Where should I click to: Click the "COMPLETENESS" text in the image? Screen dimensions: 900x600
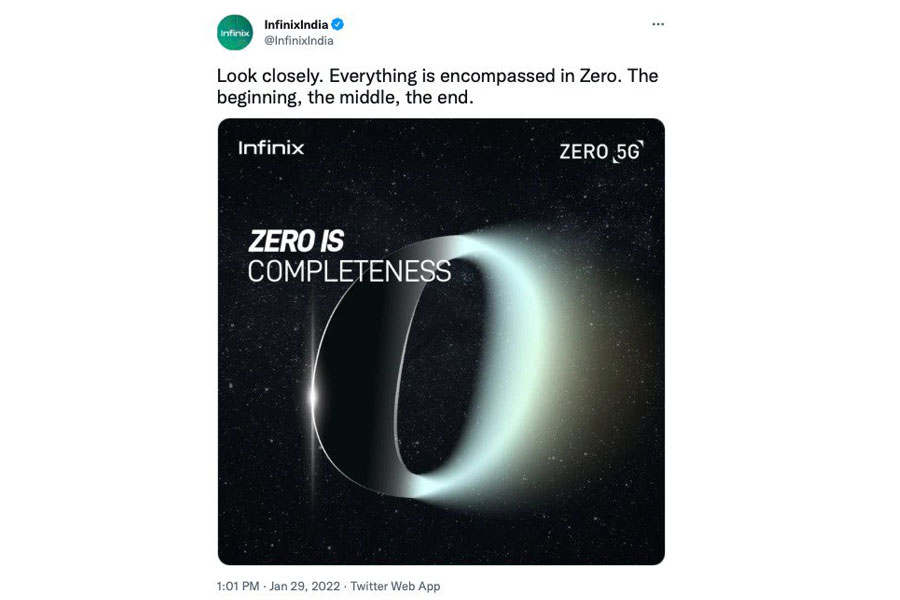(349, 271)
